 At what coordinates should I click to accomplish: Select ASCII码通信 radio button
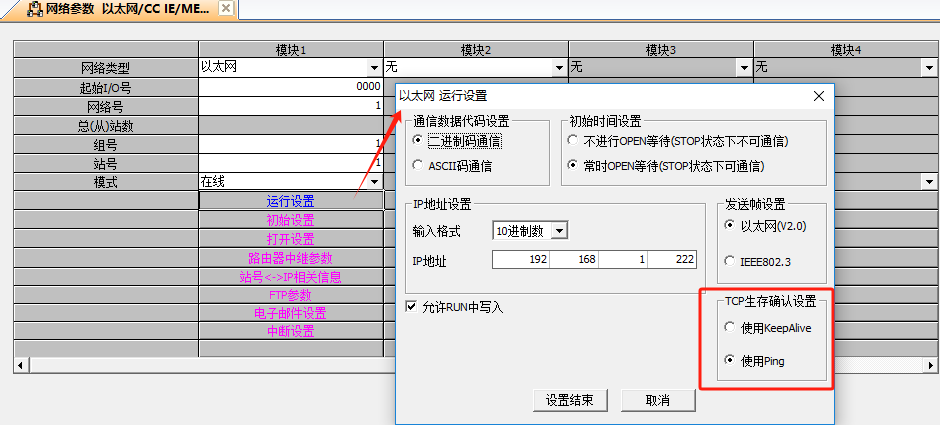coord(418,166)
